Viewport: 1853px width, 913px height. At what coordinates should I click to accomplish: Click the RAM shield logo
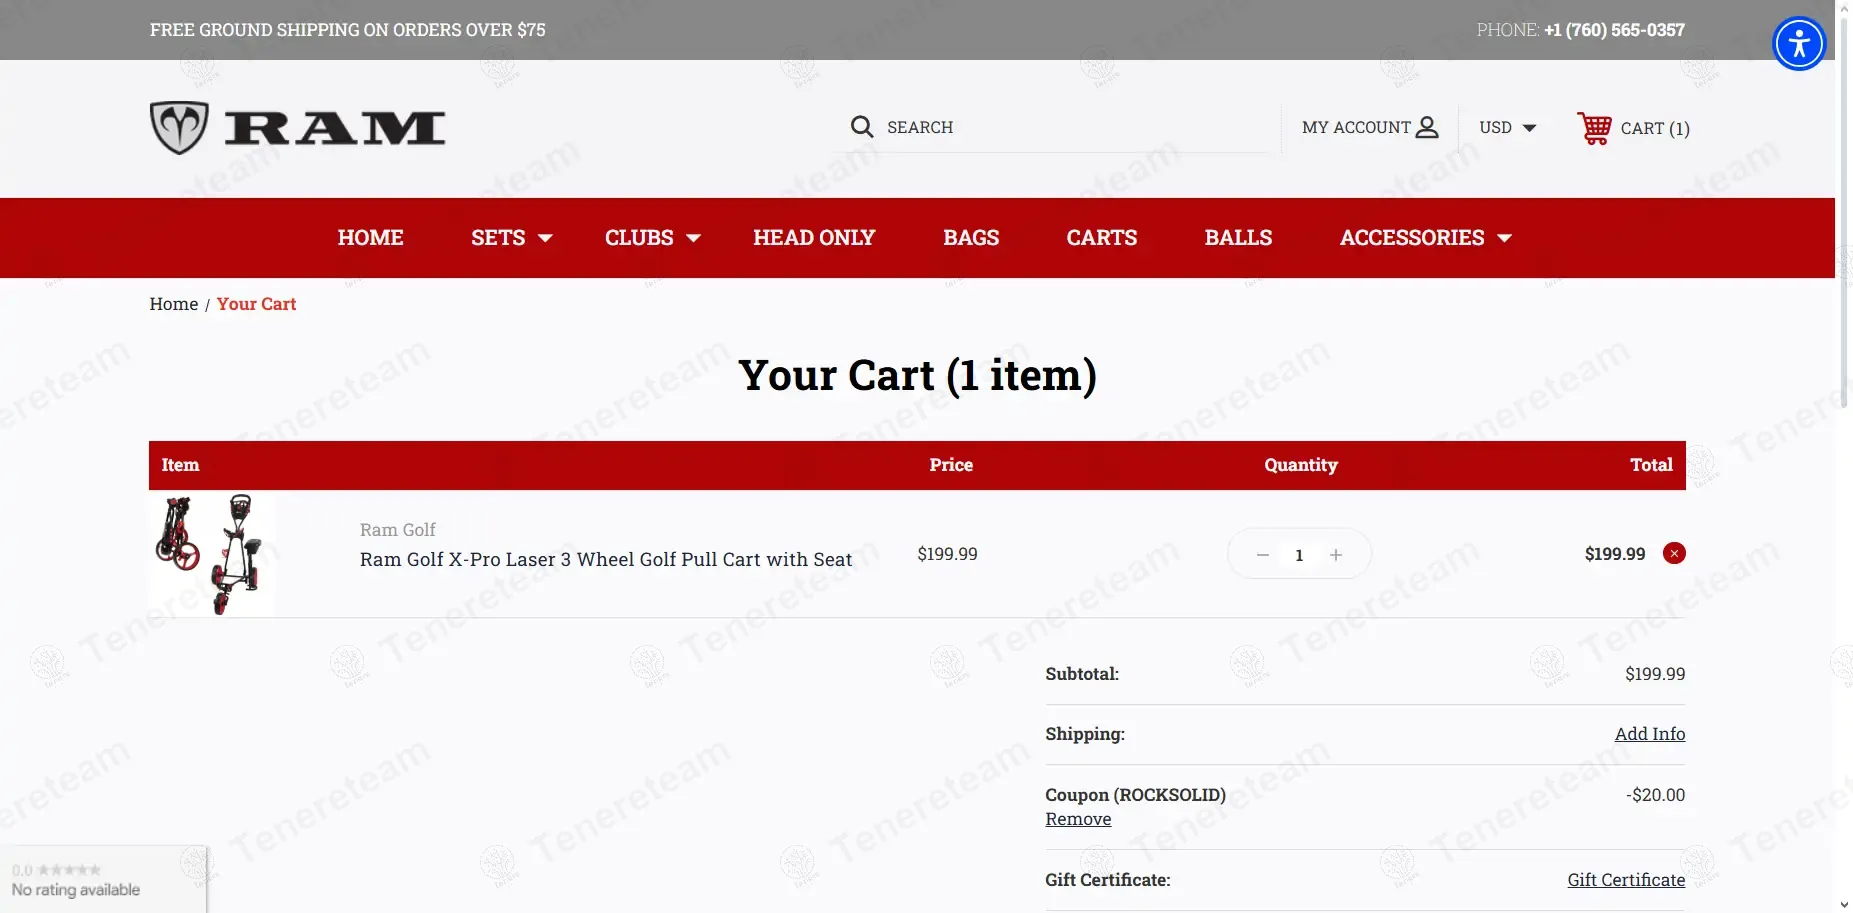pyautogui.click(x=179, y=128)
